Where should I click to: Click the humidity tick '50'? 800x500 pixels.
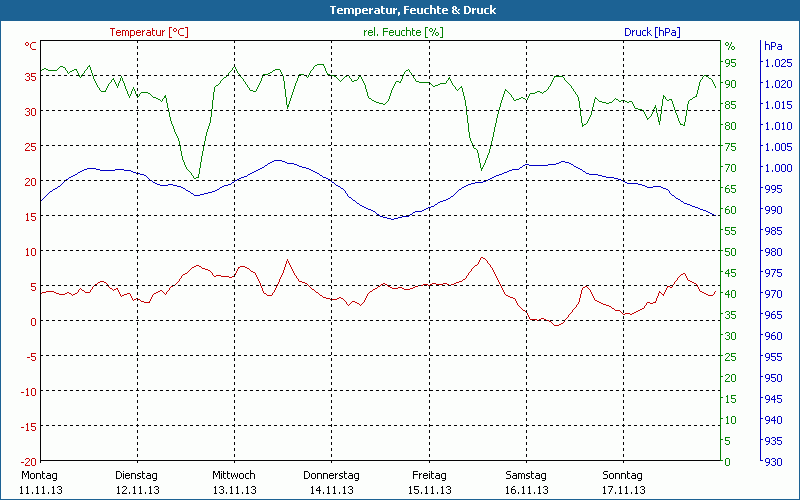(x=731, y=252)
